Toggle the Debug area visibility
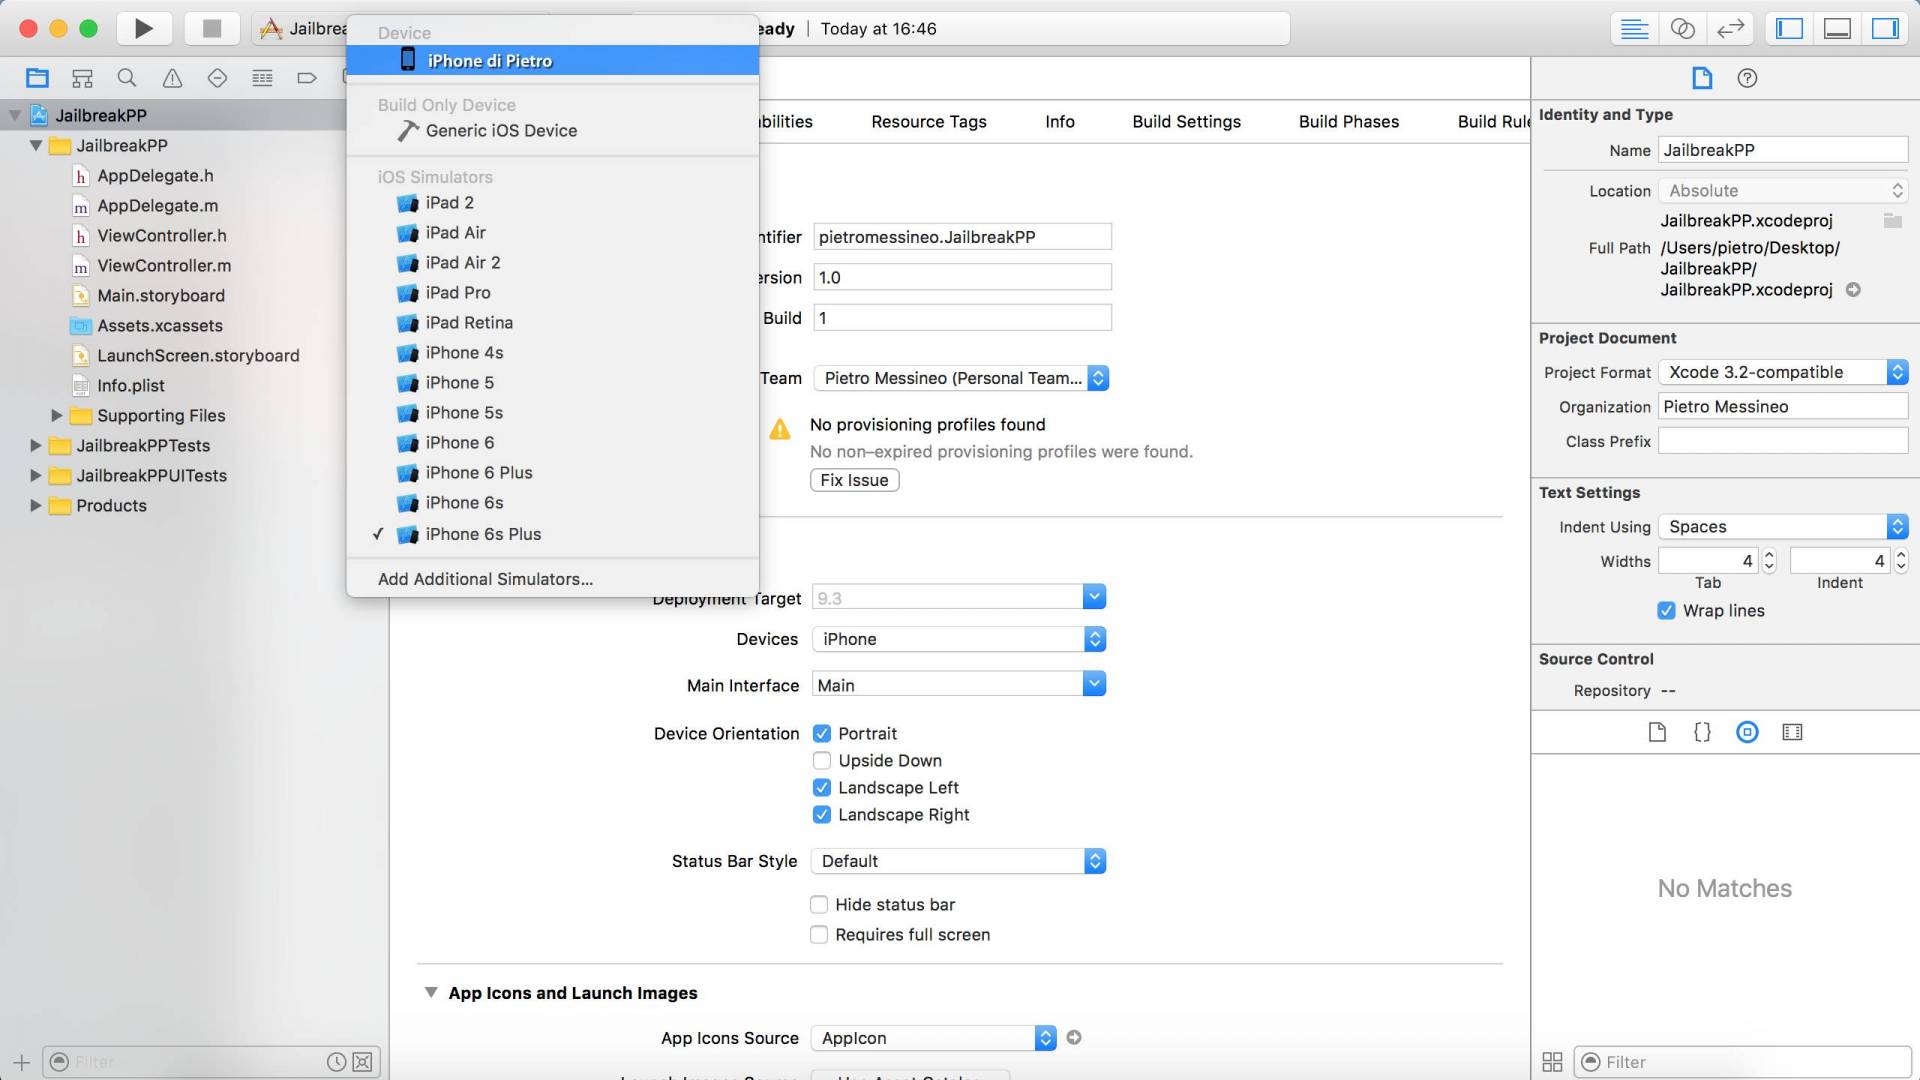1920x1080 pixels. pyautogui.click(x=1837, y=29)
